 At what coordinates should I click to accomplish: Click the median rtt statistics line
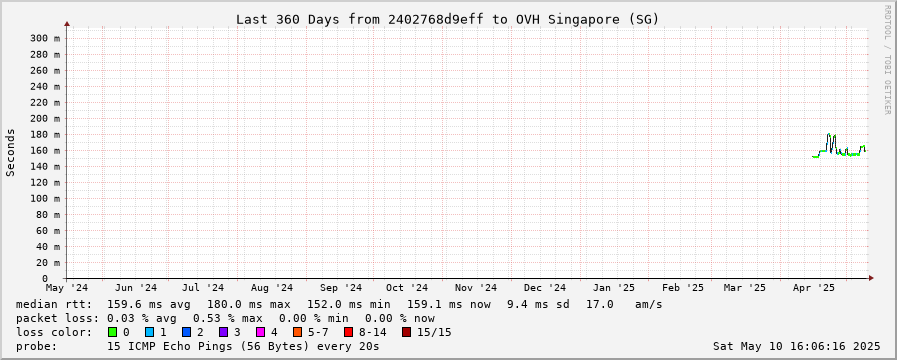coord(339,304)
